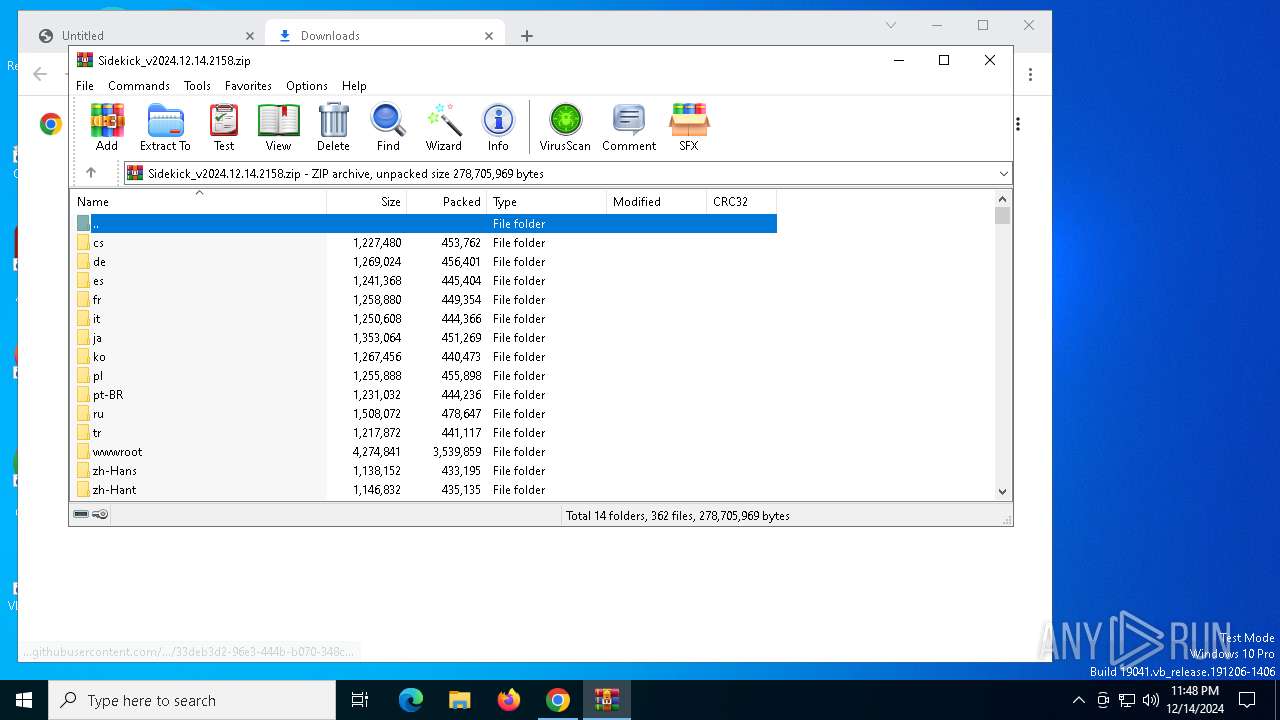Open the Favorites menu
The height and width of the screenshot is (720, 1280).
click(x=248, y=86)
